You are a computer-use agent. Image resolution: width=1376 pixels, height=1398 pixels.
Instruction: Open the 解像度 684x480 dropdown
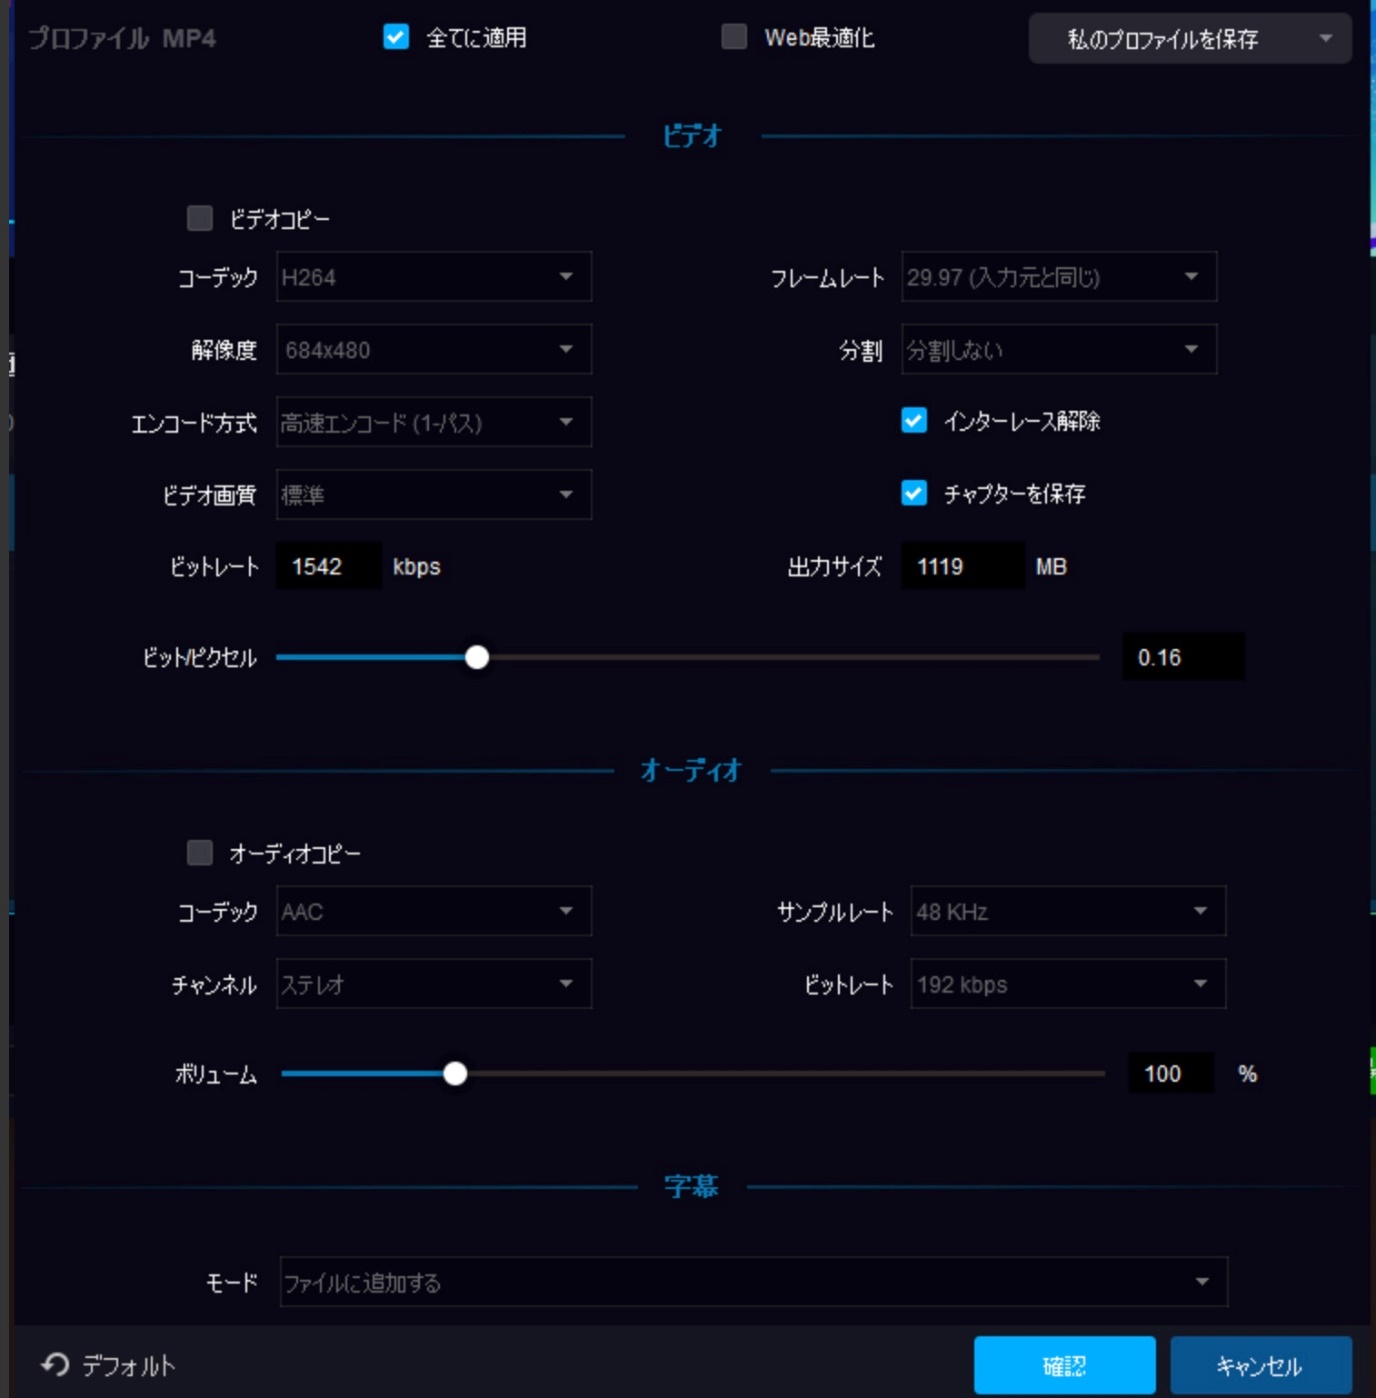[434, 350]
